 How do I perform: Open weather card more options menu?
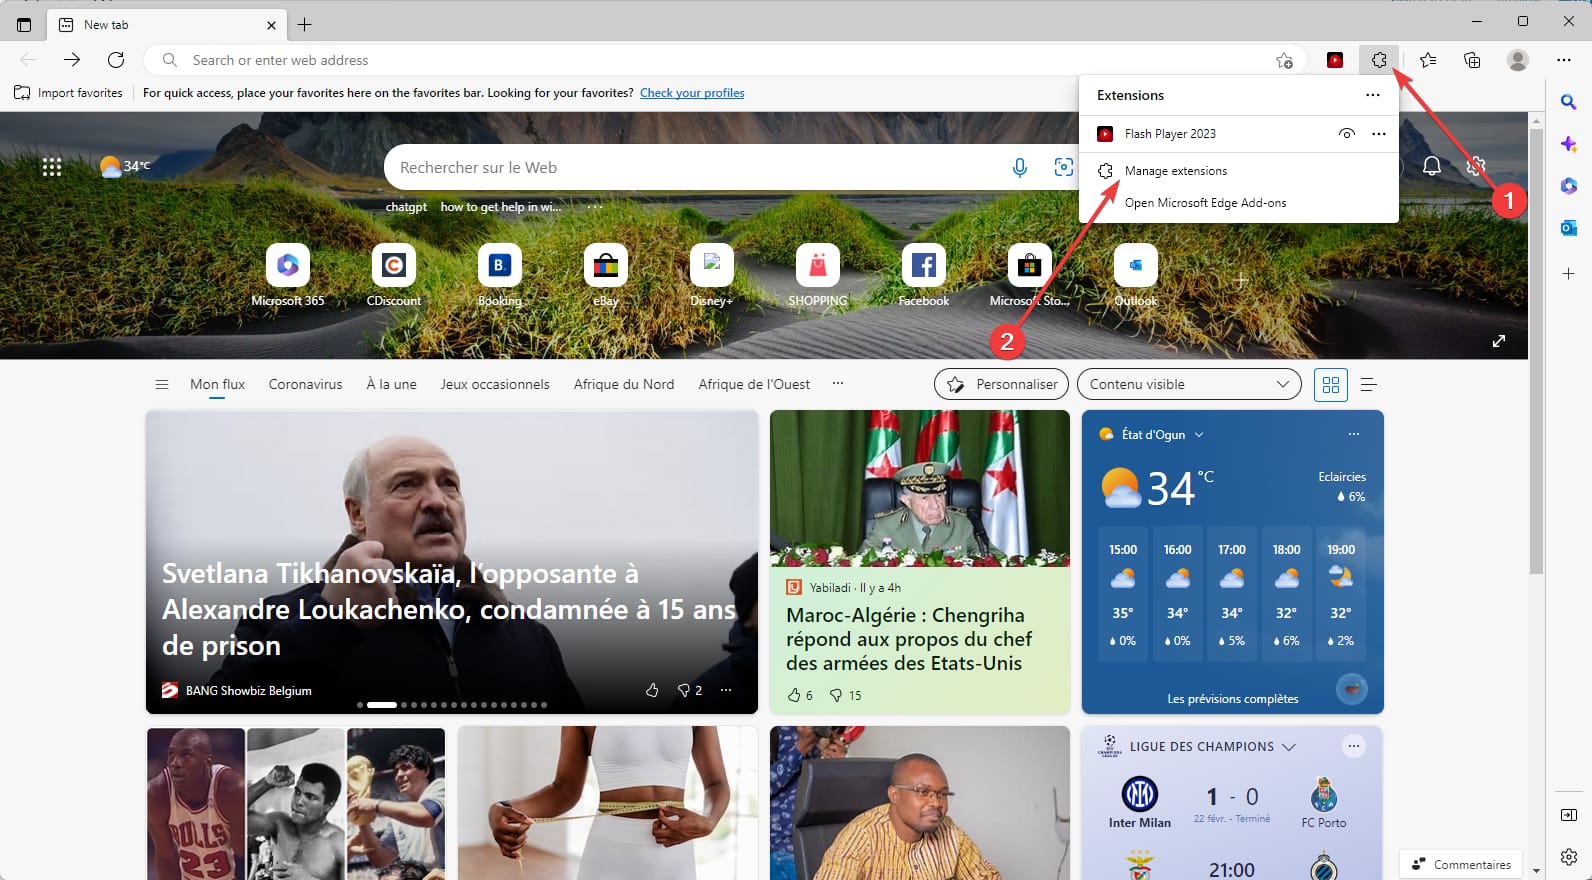tap(1354, 434)
